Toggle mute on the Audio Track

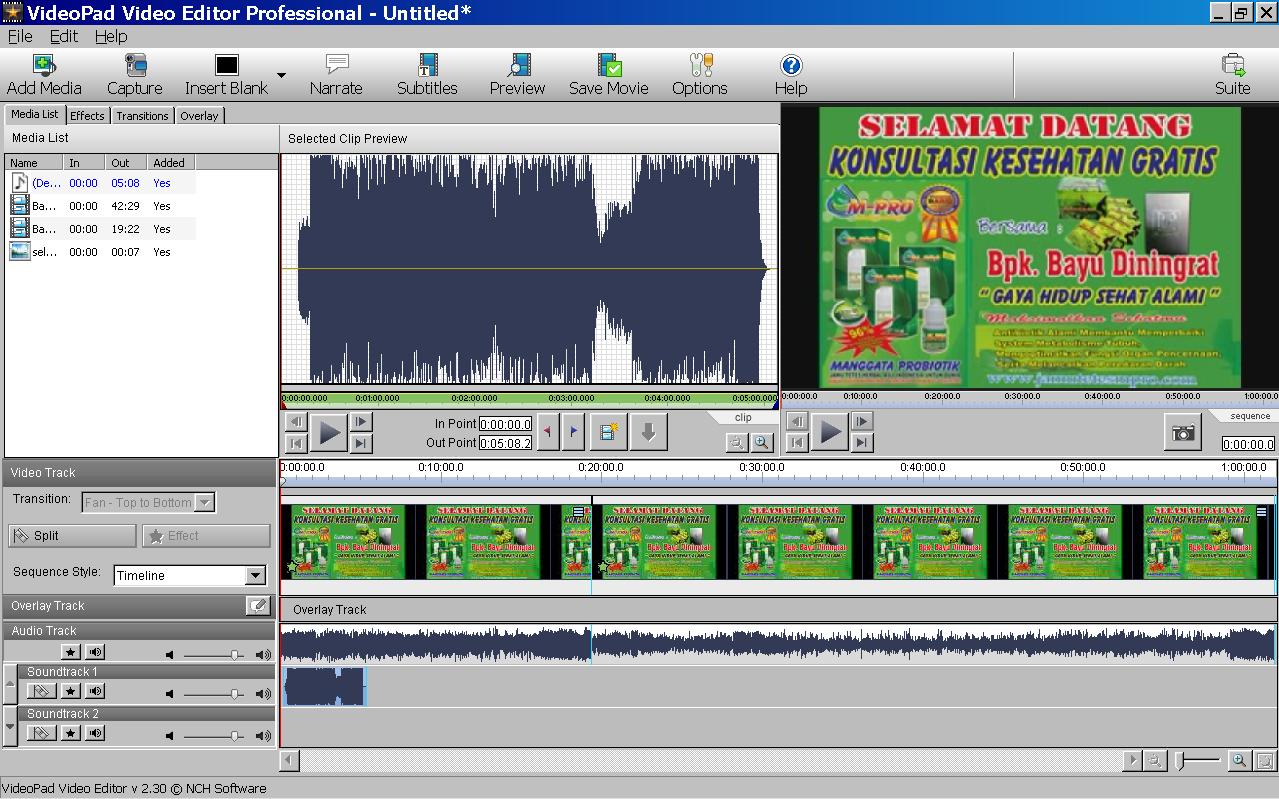tap(95, 653)
